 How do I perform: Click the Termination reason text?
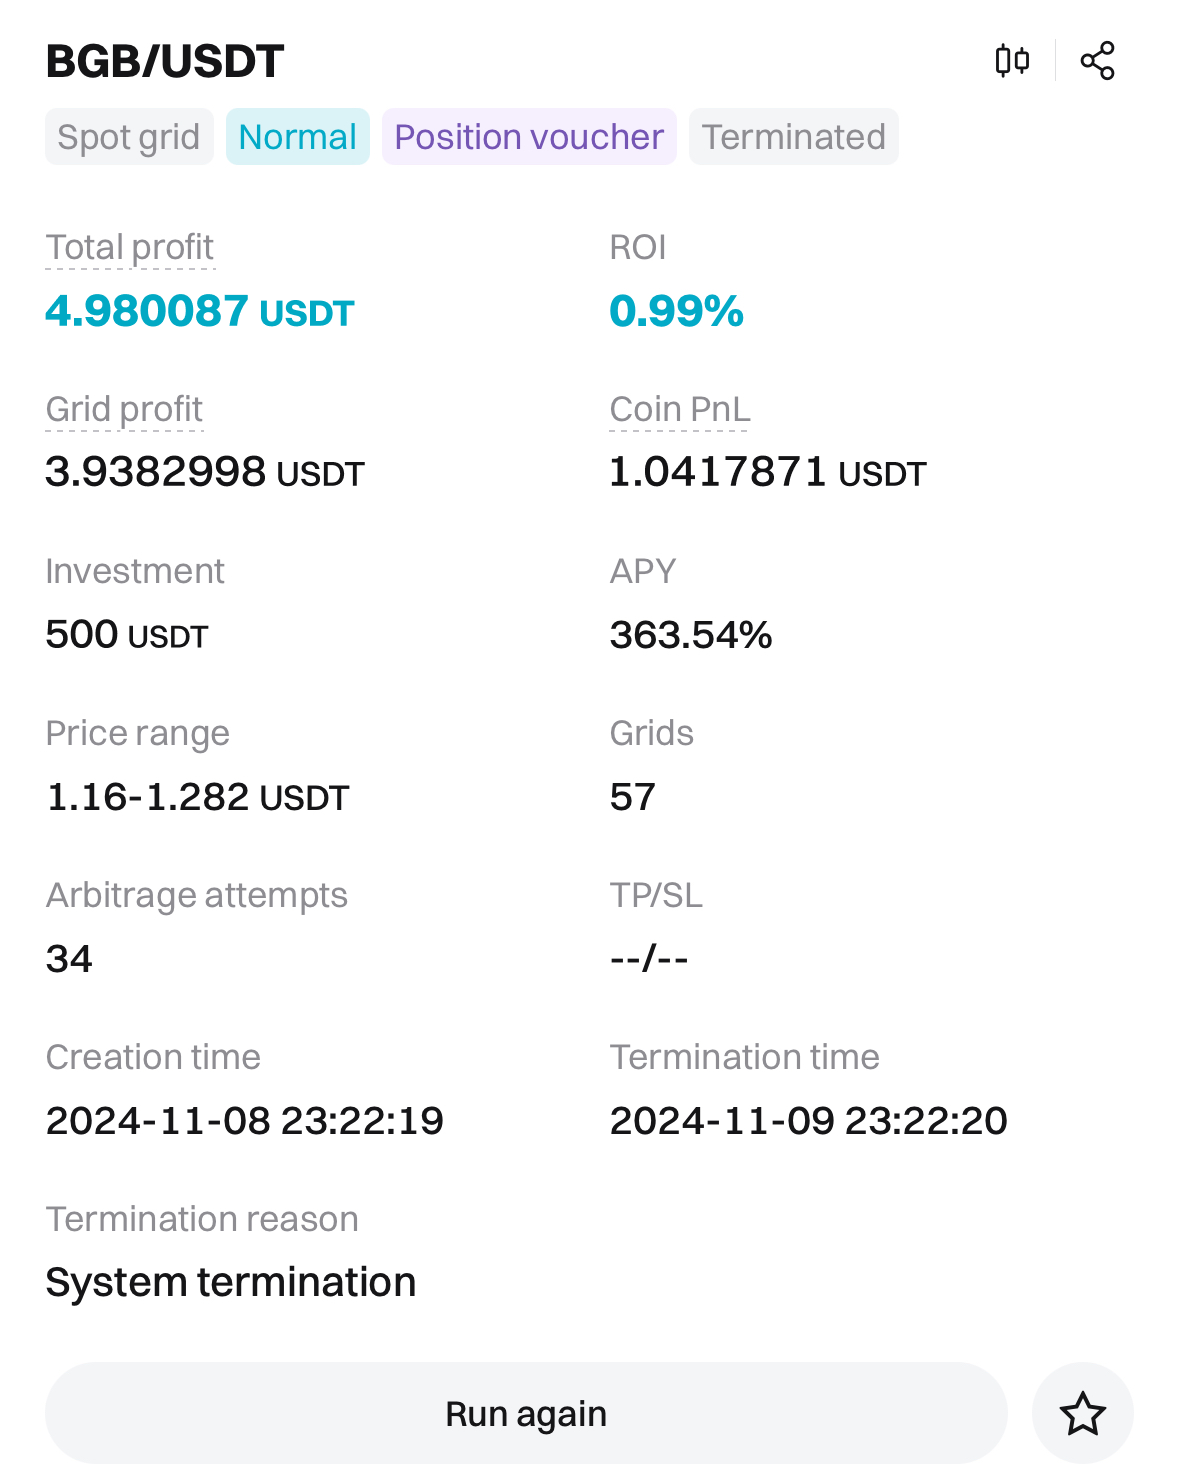[231, 1281]
